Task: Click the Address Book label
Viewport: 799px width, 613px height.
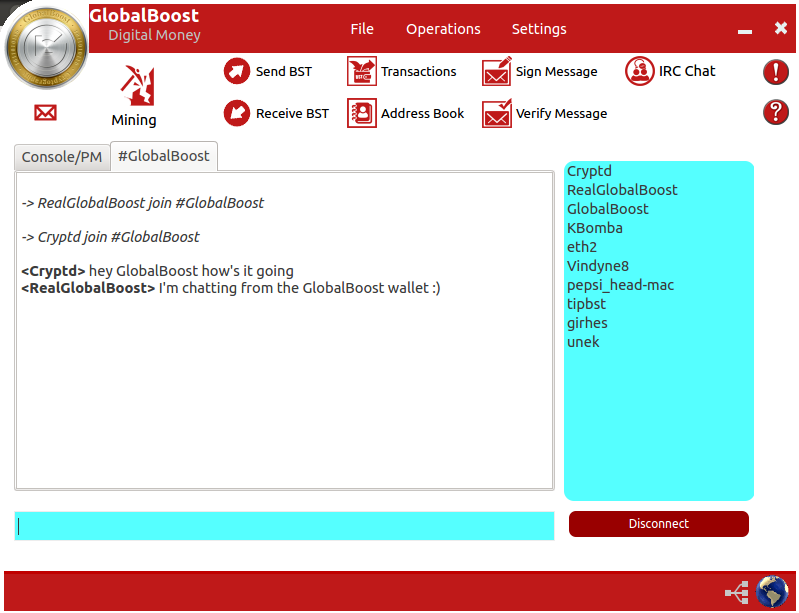Action: (x=422, y=114)
